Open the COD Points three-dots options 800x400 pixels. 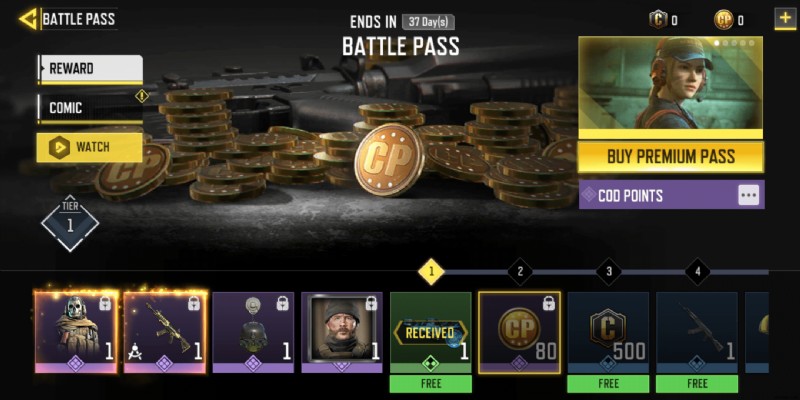[x=748, y=195]
